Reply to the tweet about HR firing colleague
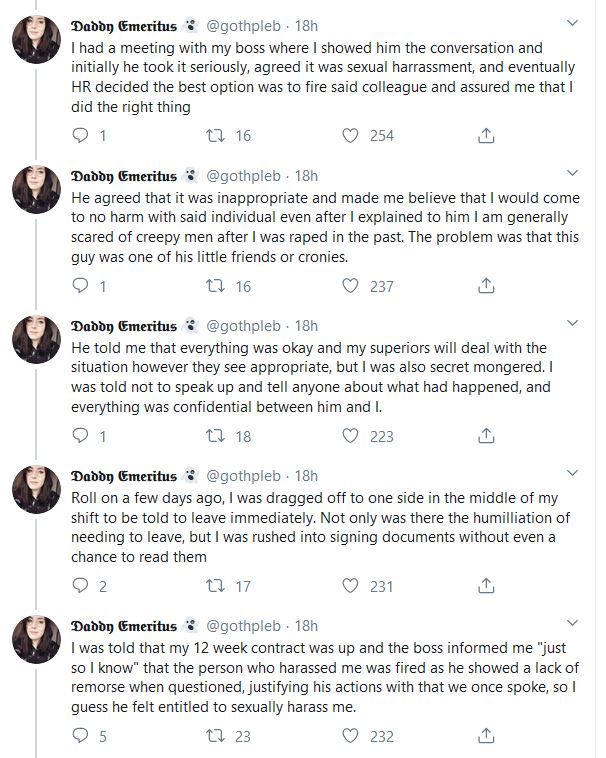The height and width of the screenshot is (758, 606). tap(82, 135)
